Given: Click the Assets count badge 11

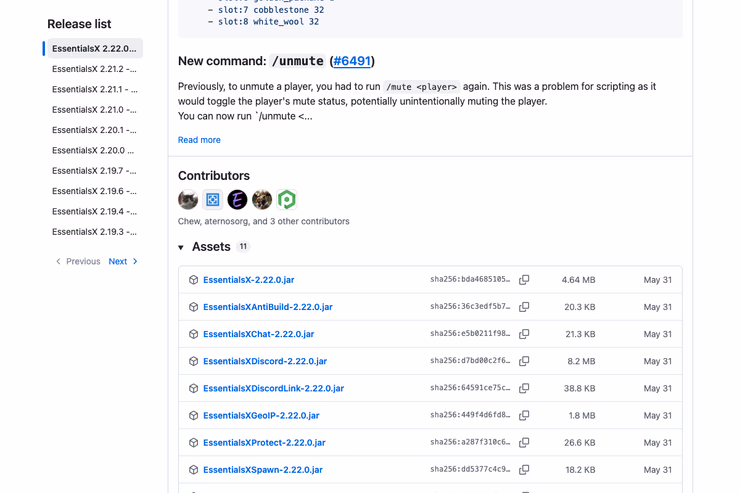Looking at the screenshot, I should click(x=243, y=246).
